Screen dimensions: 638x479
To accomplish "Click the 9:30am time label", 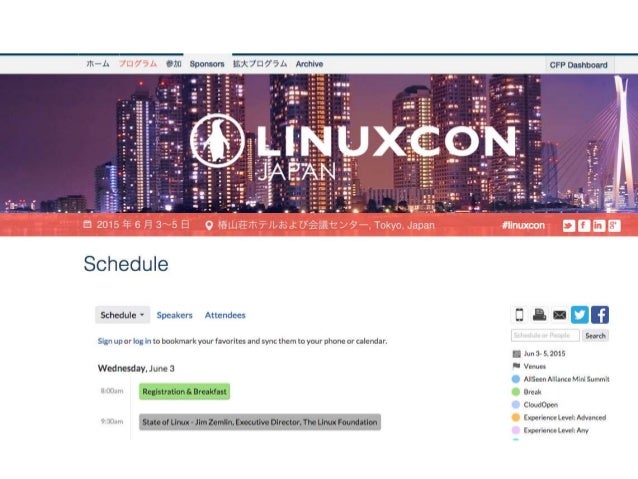I will pyautogui.click(x=112, y=421).
